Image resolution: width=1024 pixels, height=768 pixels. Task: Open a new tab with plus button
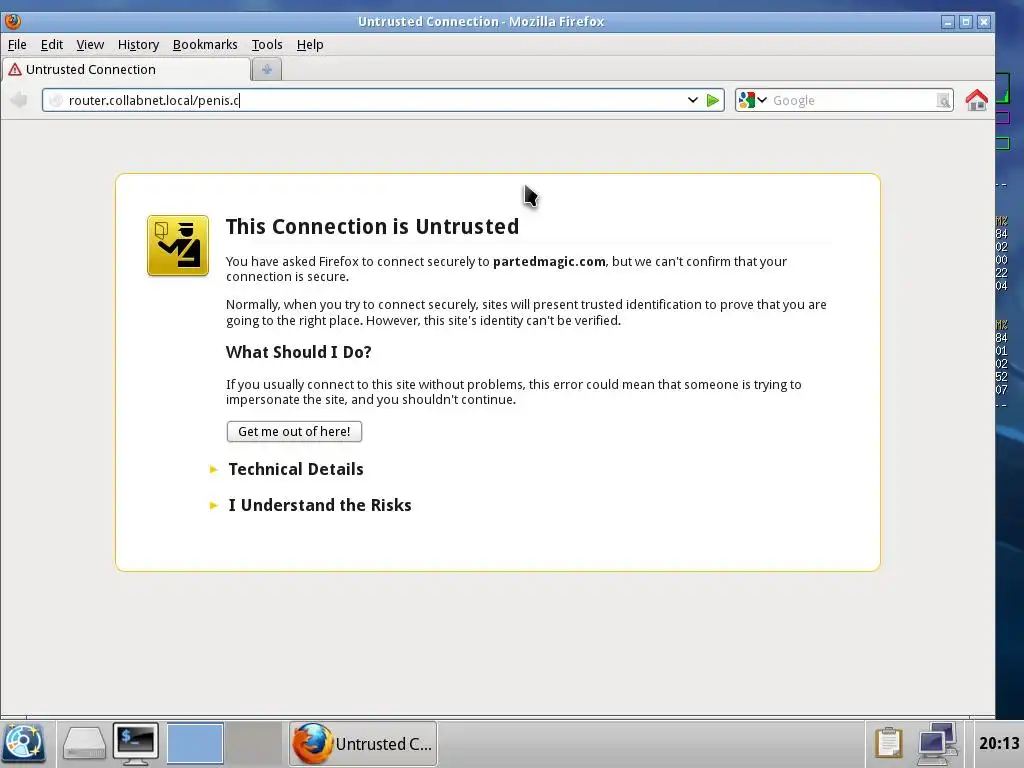[x=266, y=69]
